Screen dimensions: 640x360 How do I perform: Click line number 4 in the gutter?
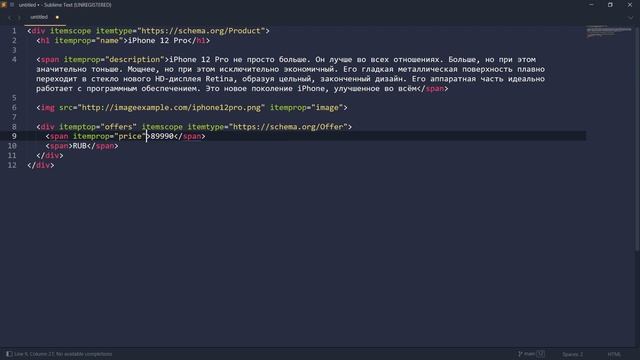click(x=14, y=60)
